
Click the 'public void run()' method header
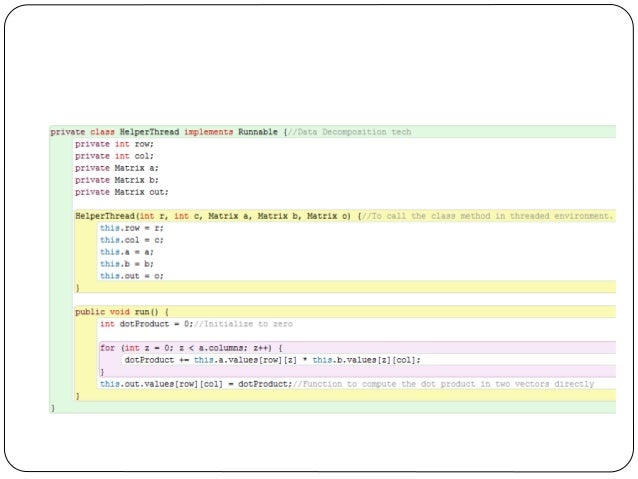tap(121, 312)
